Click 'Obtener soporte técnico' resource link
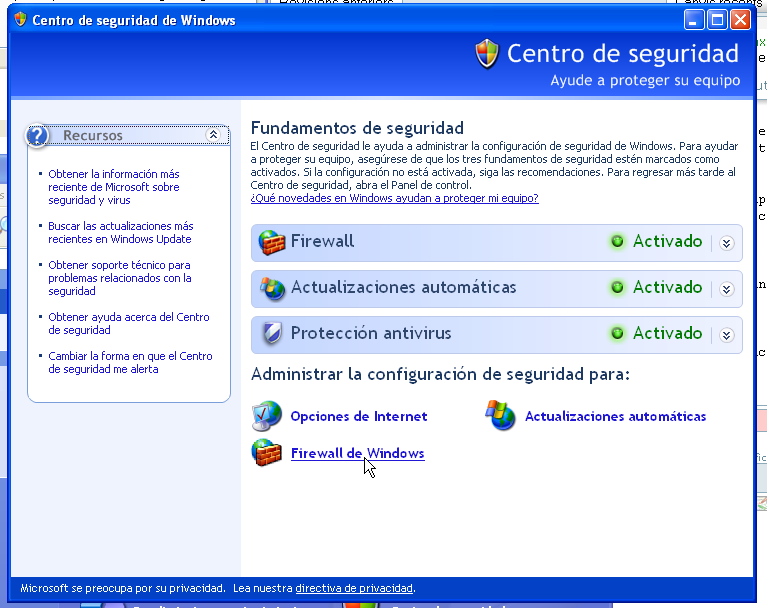Image resolution: width=767 pixels, height=608 pixels. click(119, 278)
